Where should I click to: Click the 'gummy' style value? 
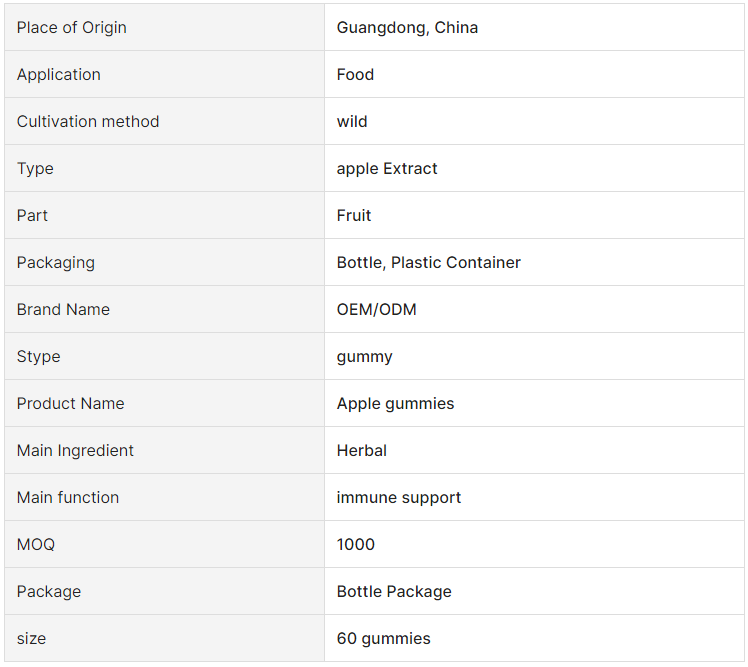(x=364, y=357)
